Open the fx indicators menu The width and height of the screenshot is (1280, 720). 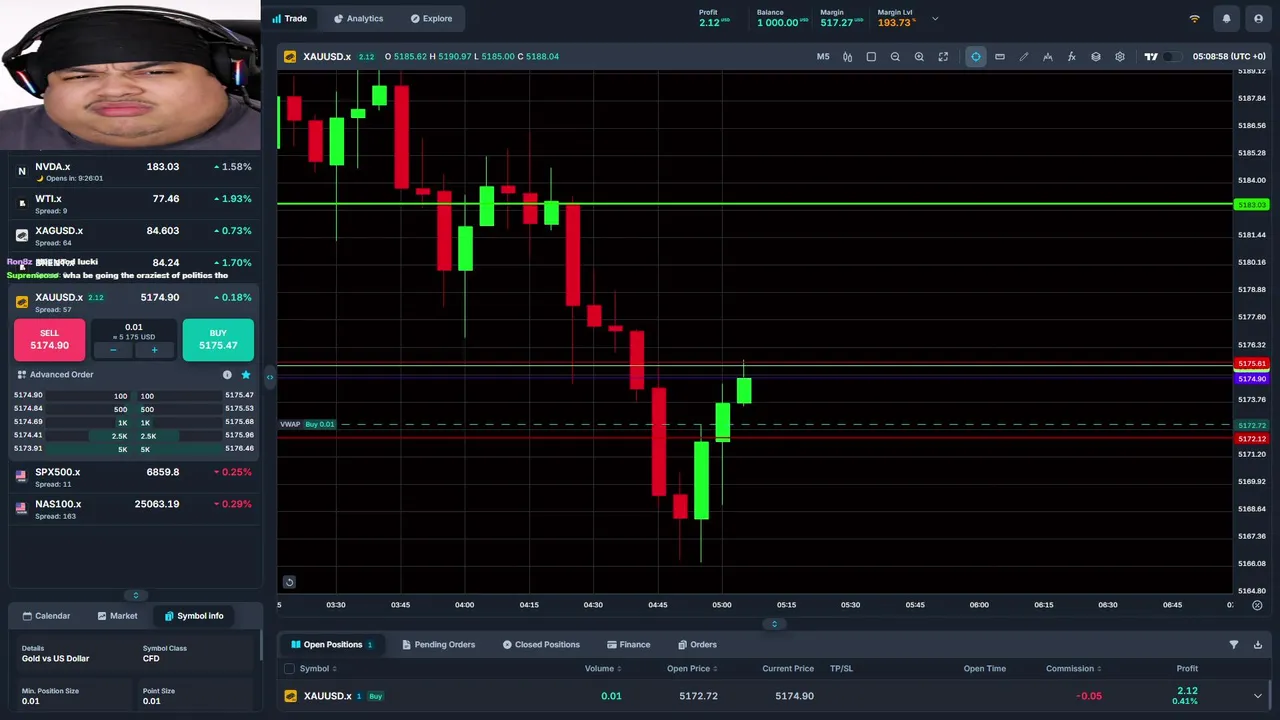point(1072,57)
